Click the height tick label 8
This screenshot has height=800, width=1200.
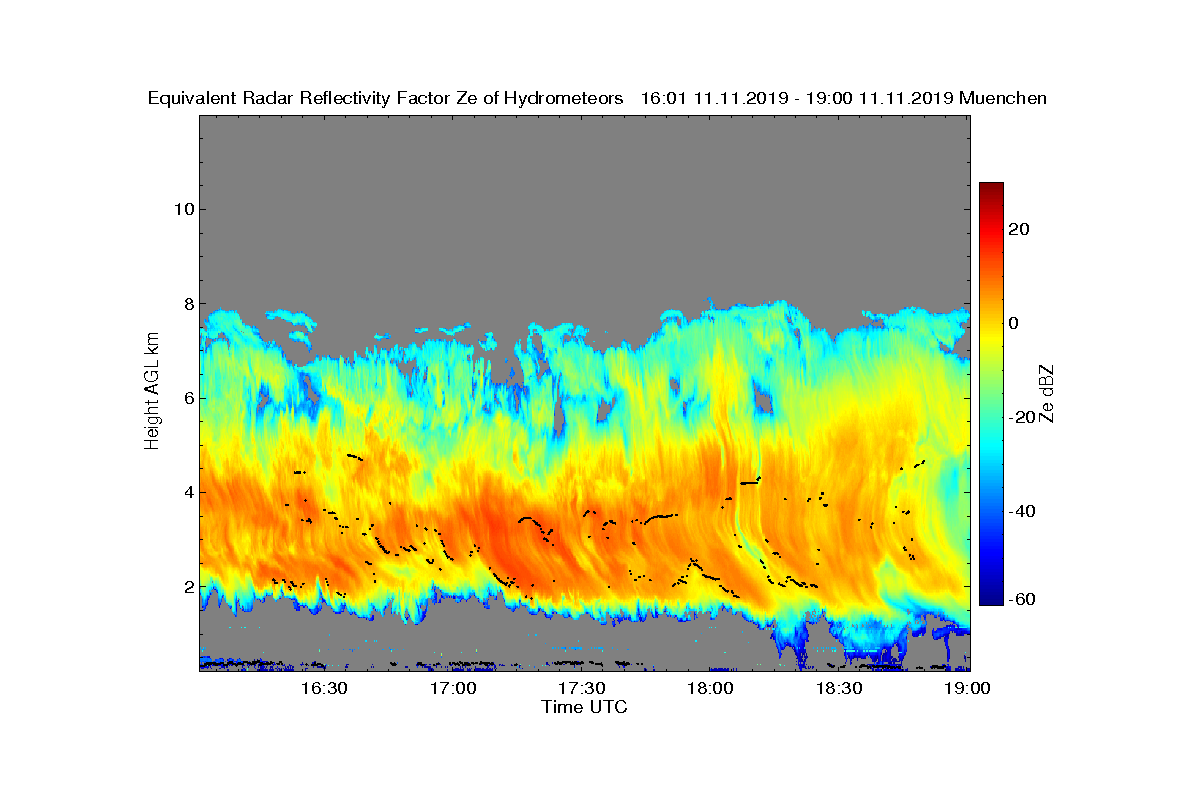click(187, 304)
